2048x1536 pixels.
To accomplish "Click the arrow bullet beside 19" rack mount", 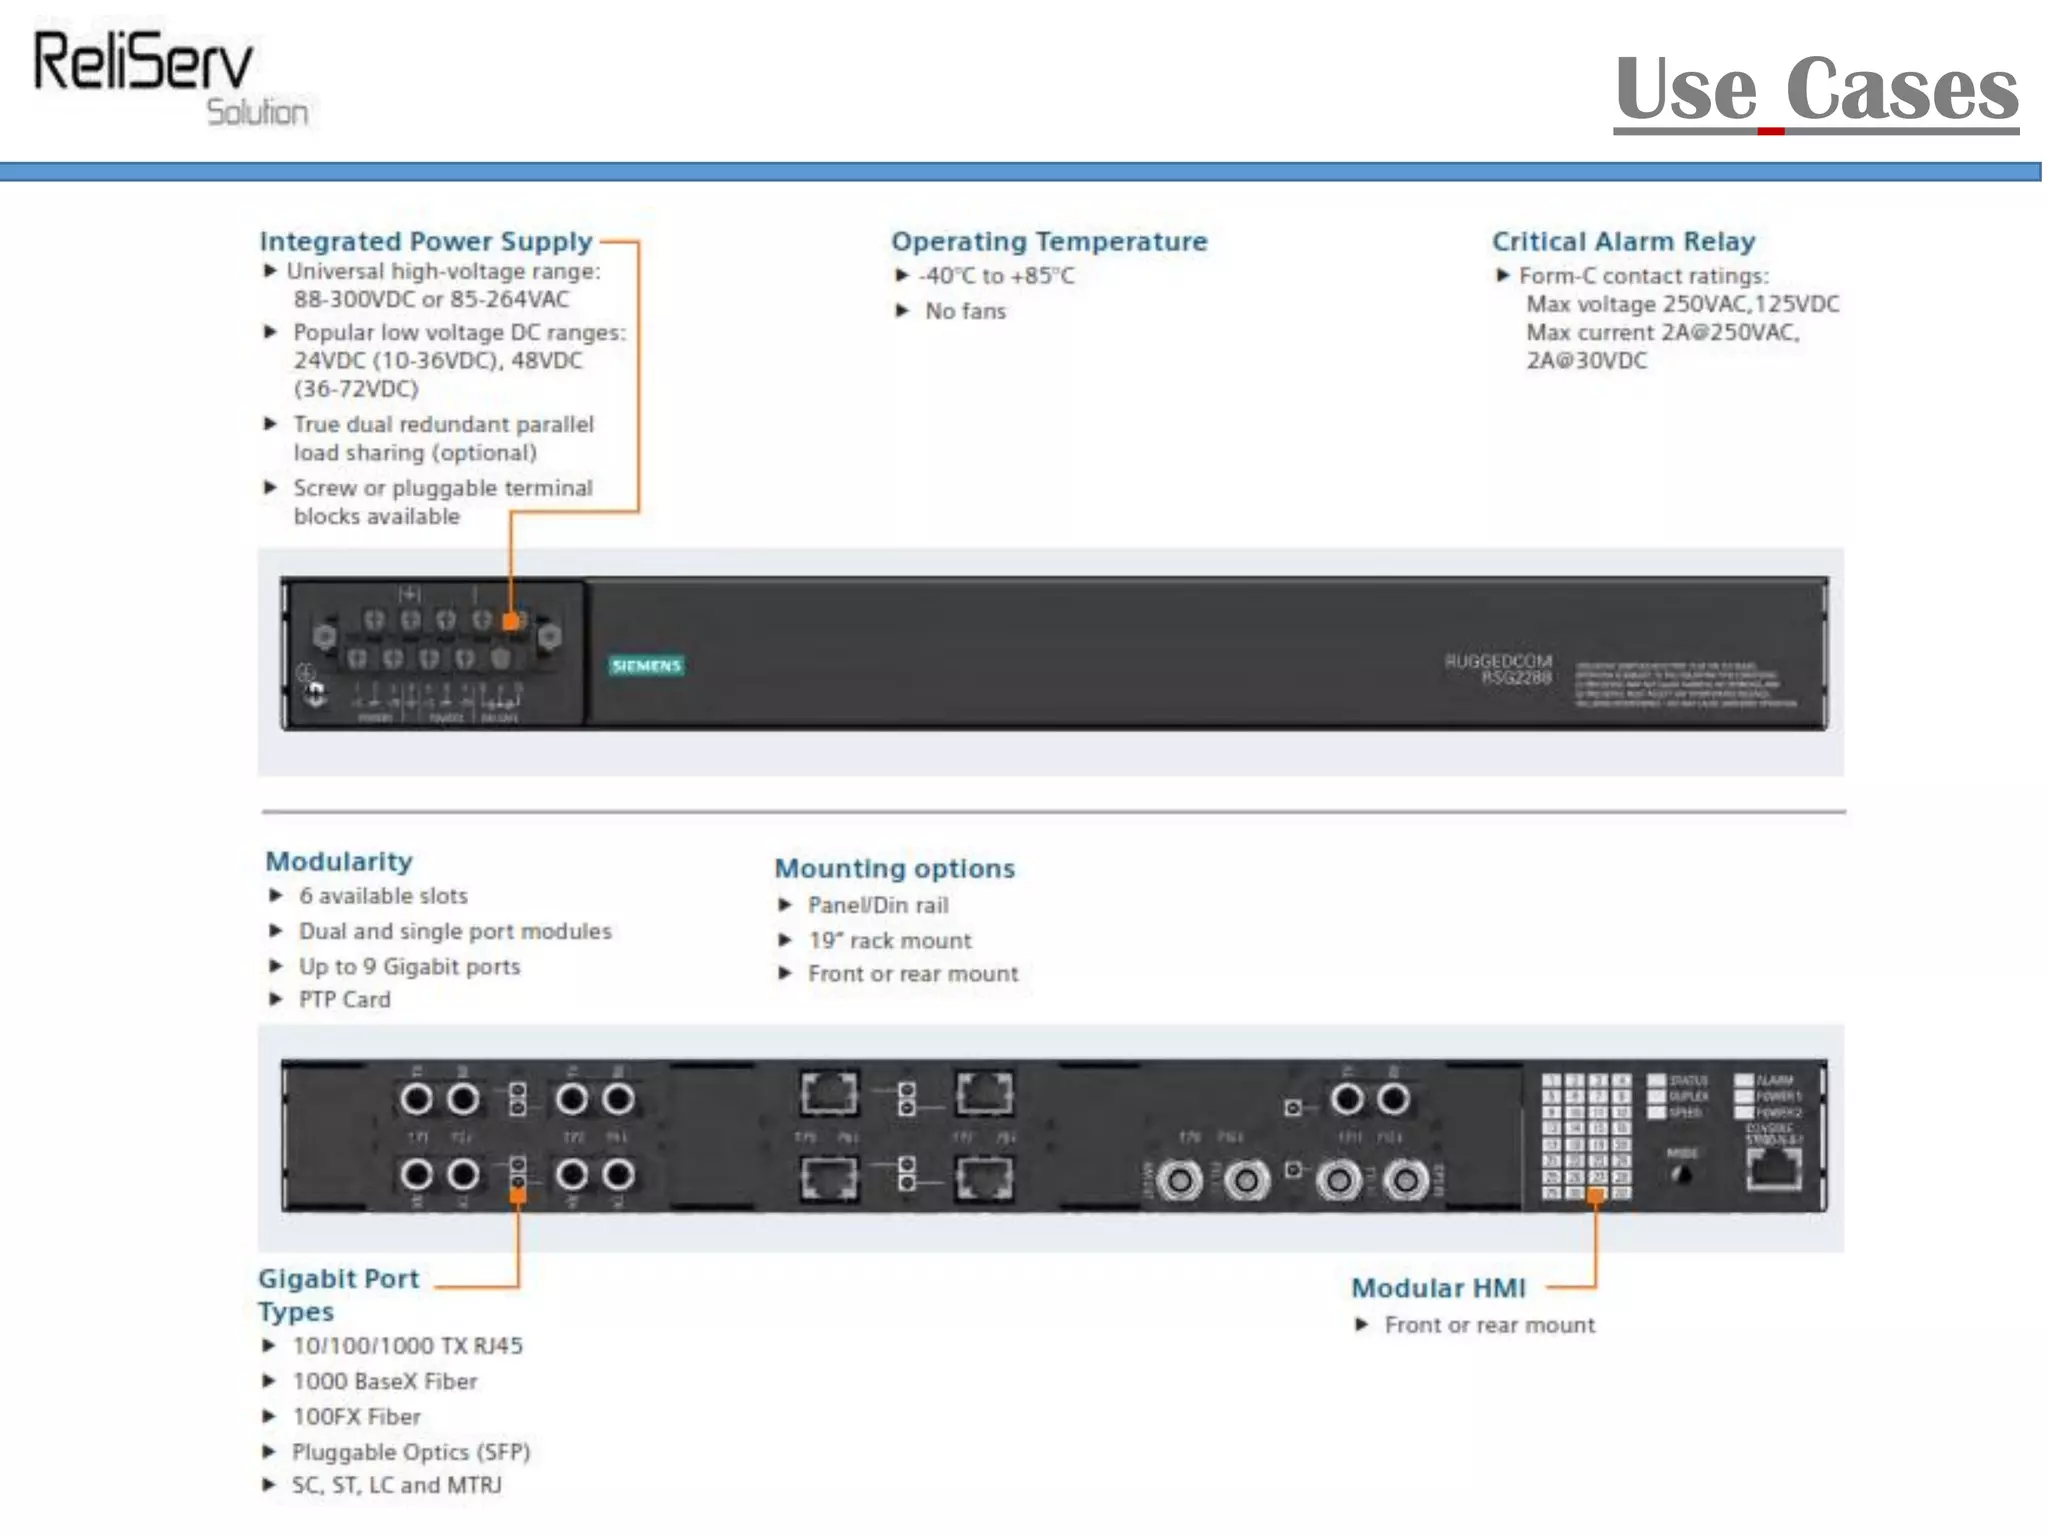I will tap(785, 940).
